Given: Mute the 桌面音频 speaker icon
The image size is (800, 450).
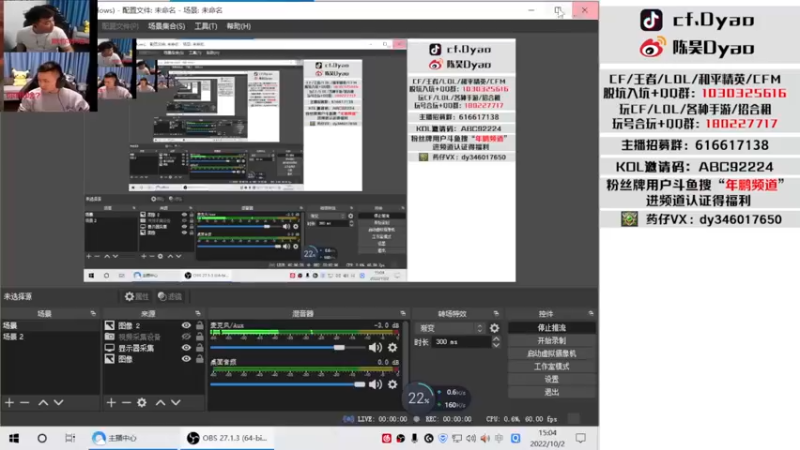Looking at the screenshot, I should coord(375,384).
